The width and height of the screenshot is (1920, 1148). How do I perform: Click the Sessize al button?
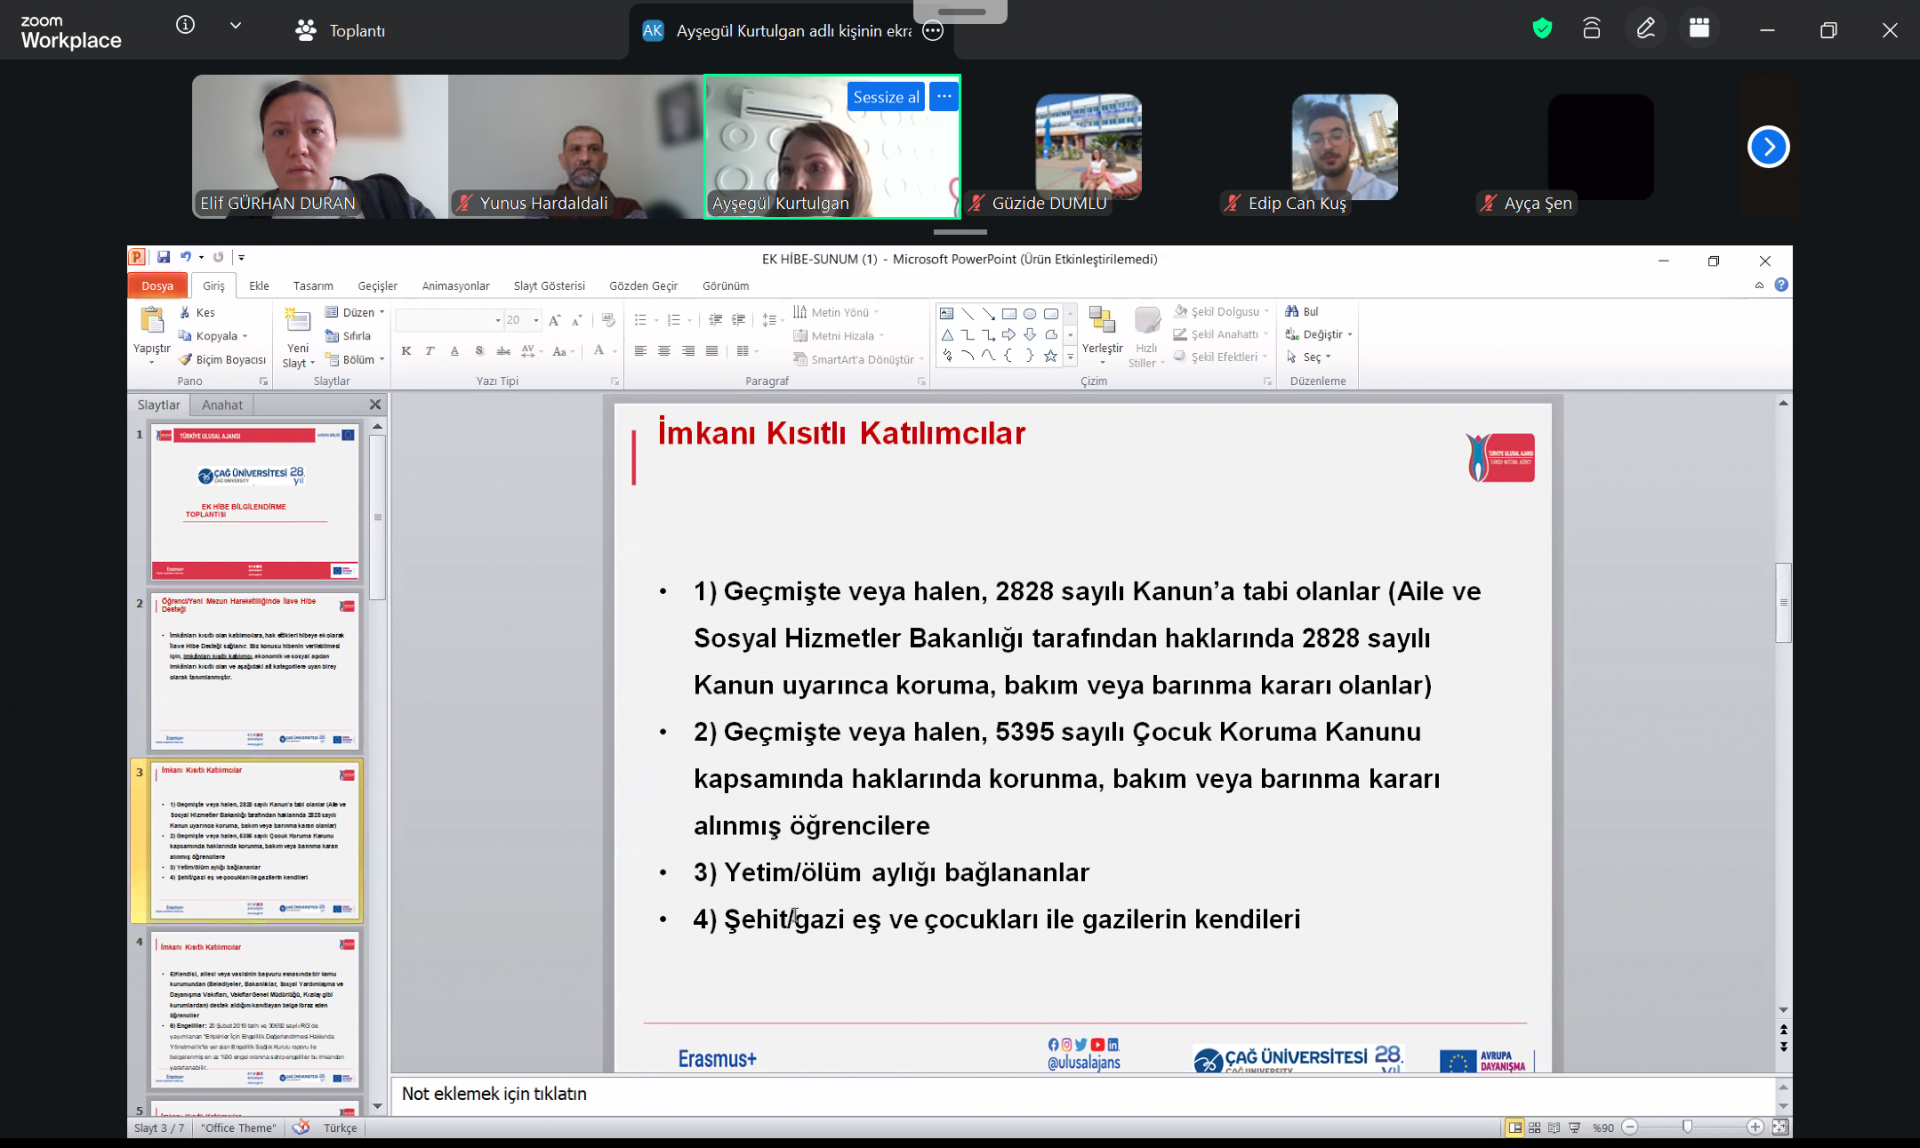(x=885, y=97)
